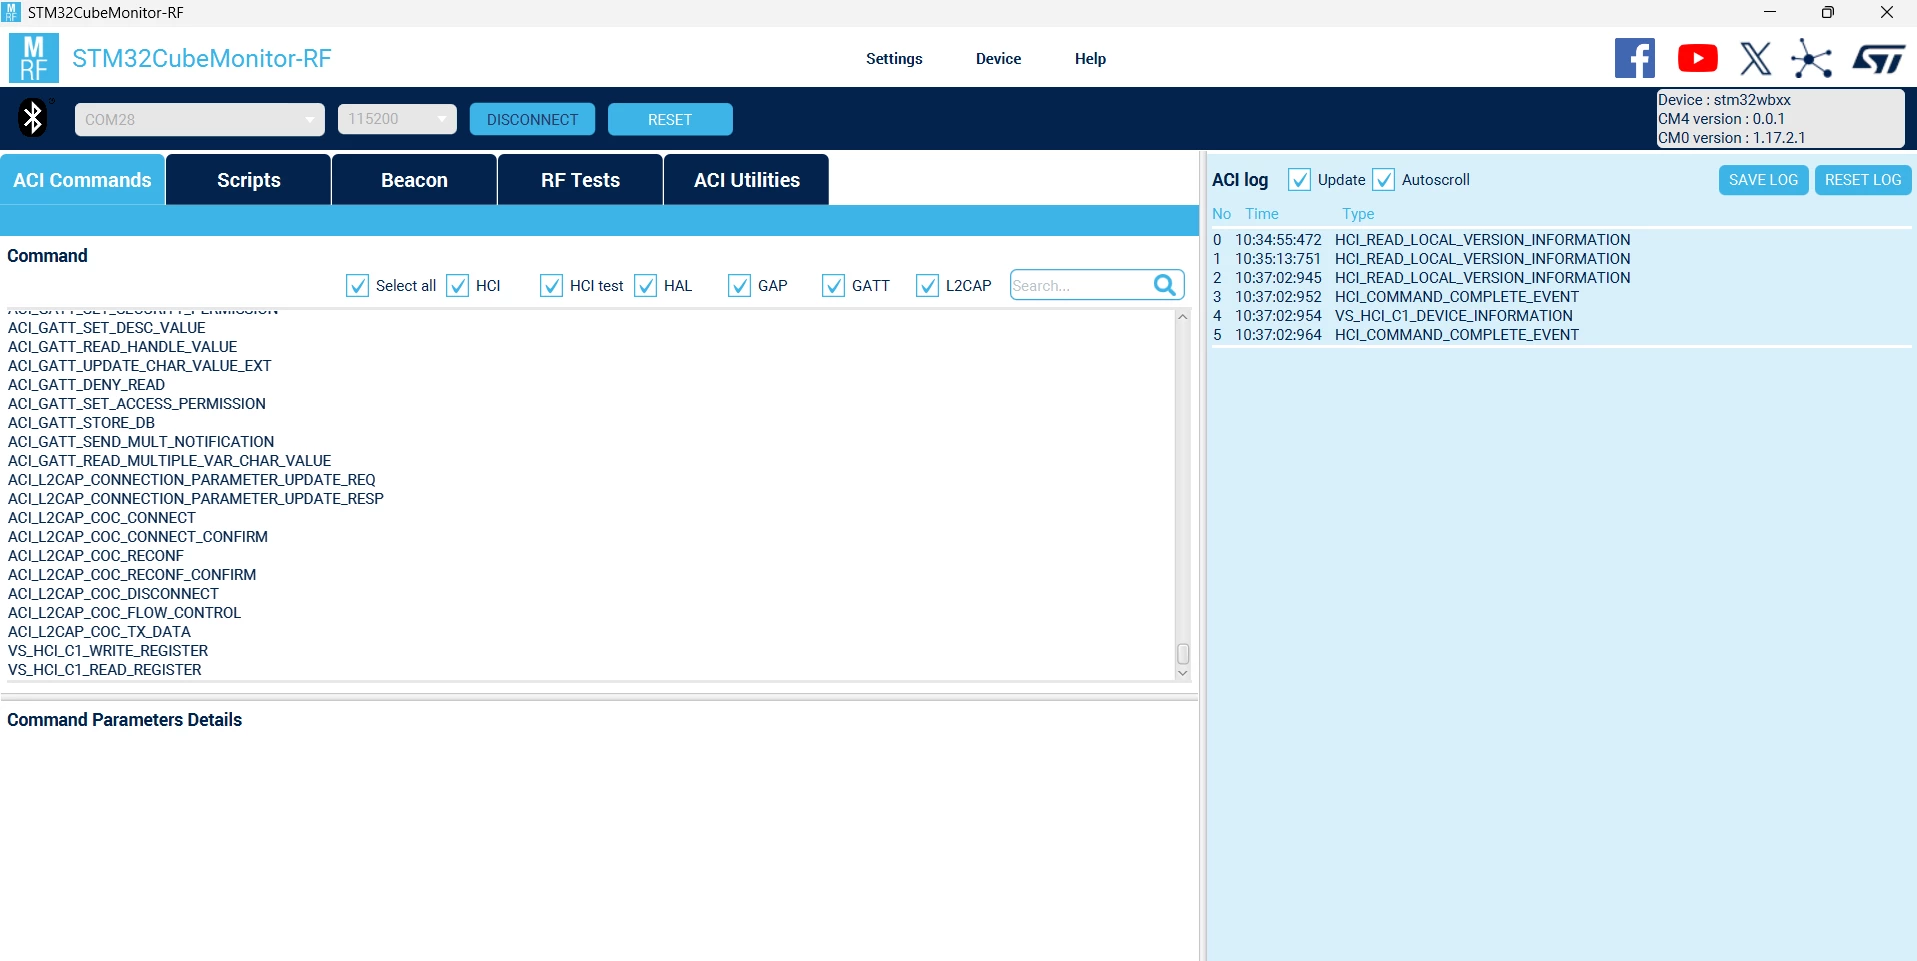
Task: Open the 115200 baud rate dropdown
Action: coord(397,119)
